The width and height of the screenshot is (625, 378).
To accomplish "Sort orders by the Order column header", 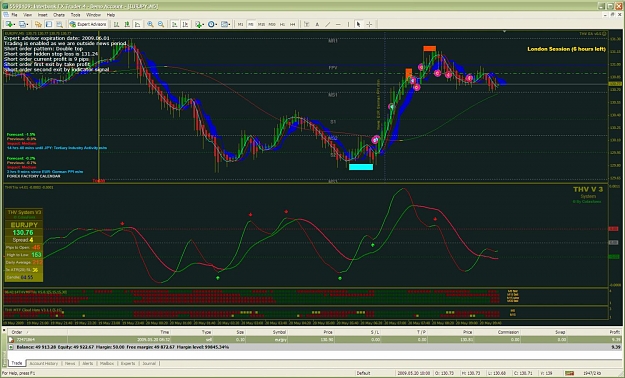I will (x=37, y=332).
